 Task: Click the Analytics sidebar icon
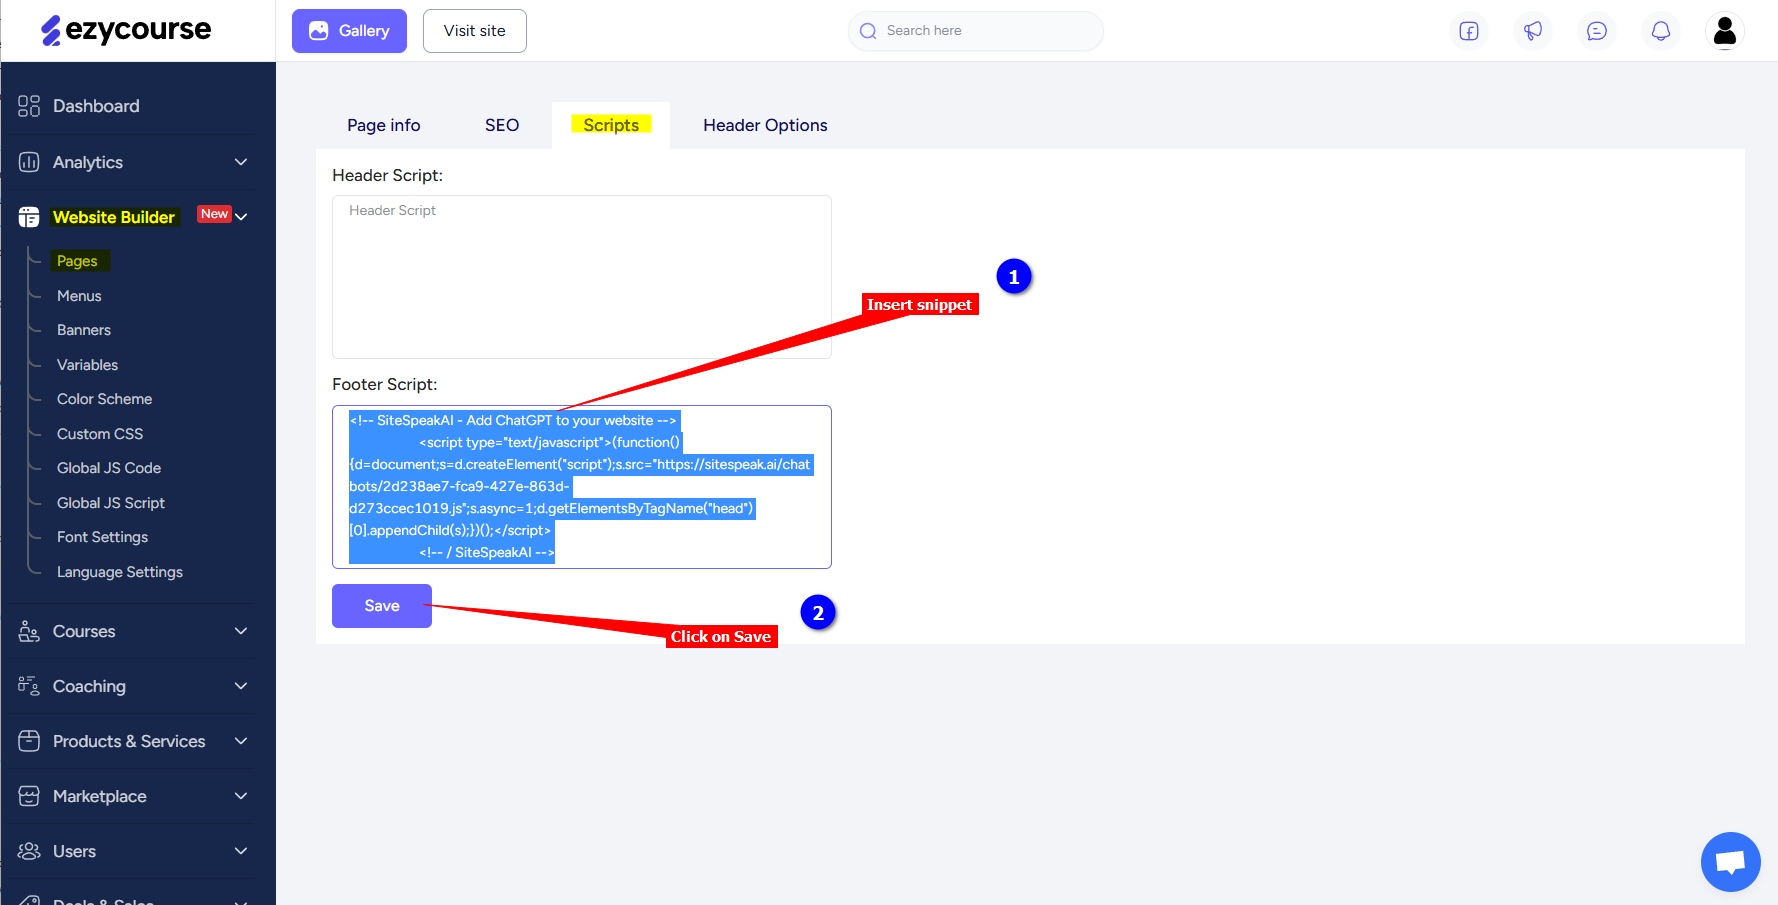tap(28, 161)
